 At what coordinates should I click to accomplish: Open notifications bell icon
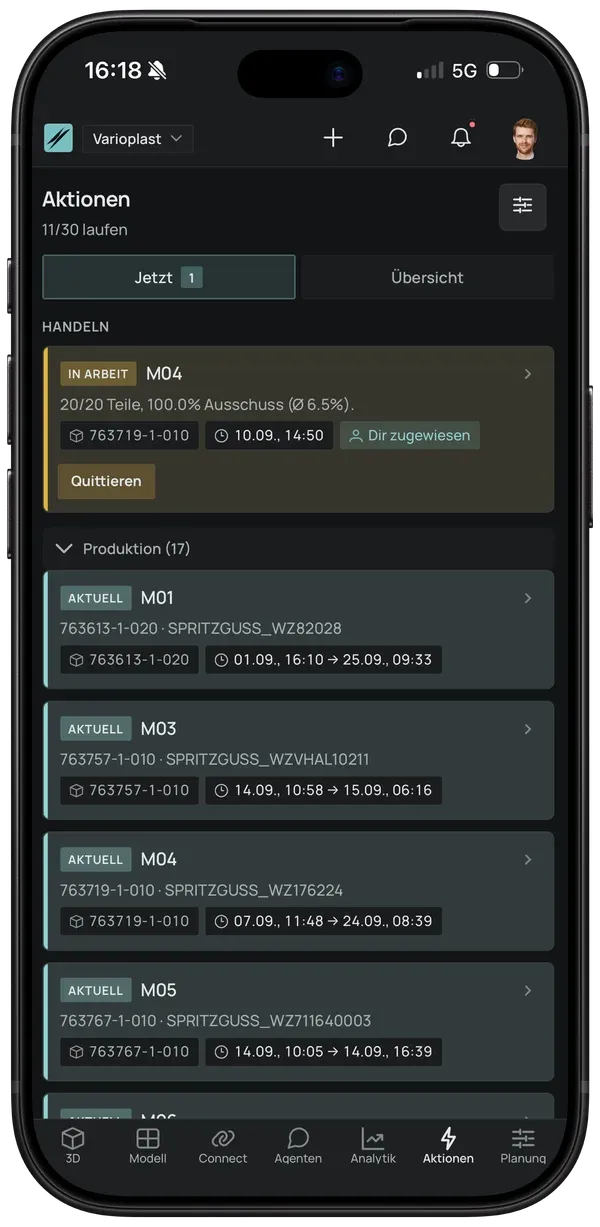(x=461, y=137)
